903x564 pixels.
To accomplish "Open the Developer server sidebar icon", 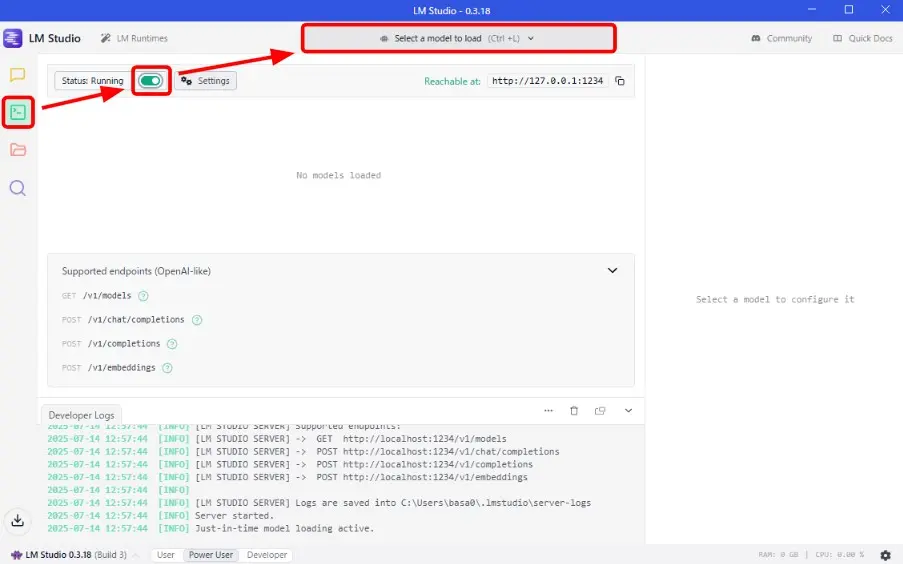I will 18,112.
